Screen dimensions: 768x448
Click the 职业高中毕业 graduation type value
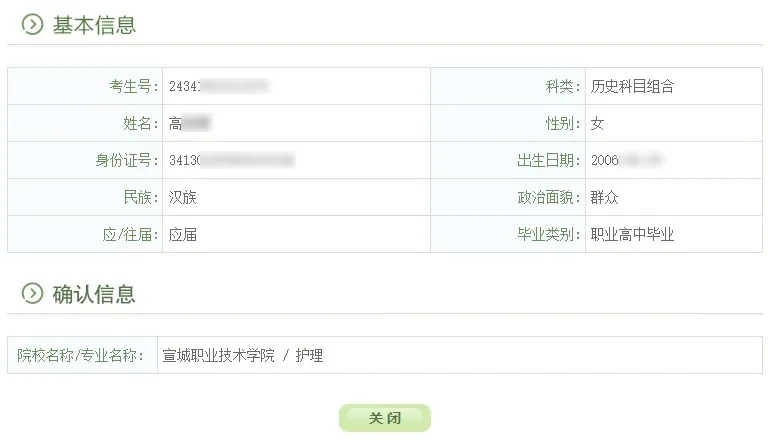[632, 235]
